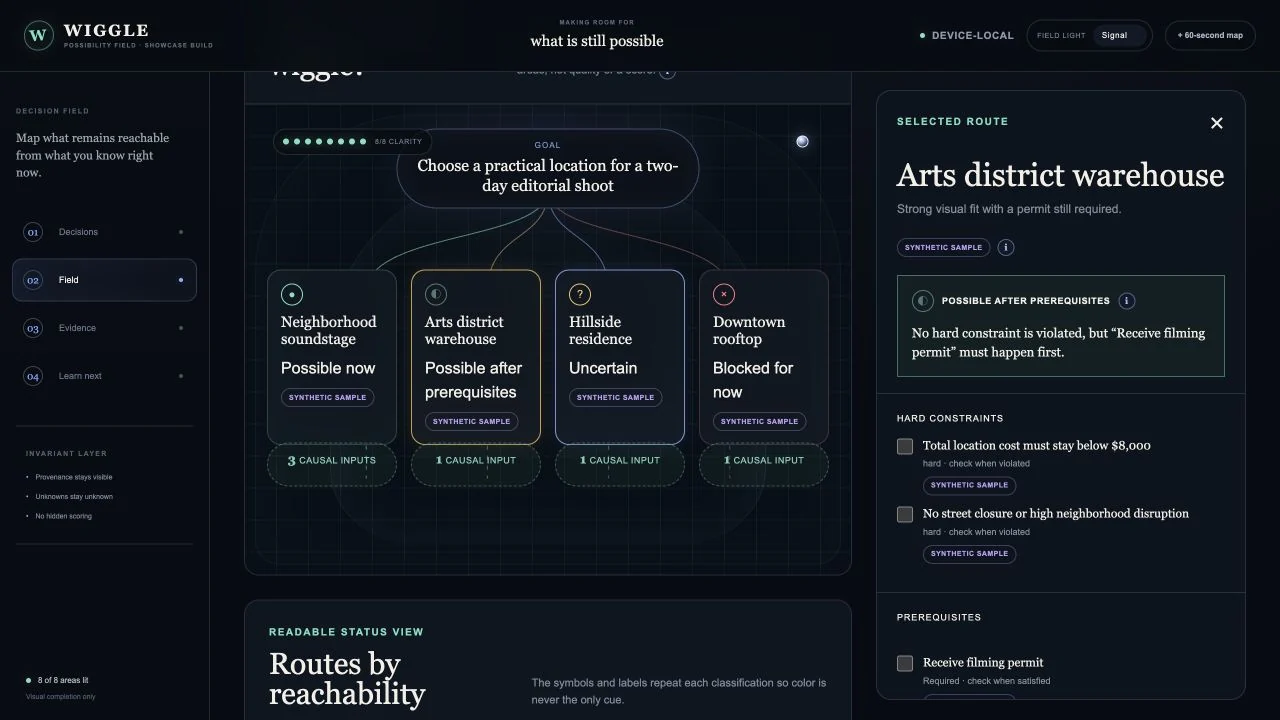This screenshot has height=720, width=1280.
Task: Click the Wiggle W logo icon
Action: pos(38,36)
